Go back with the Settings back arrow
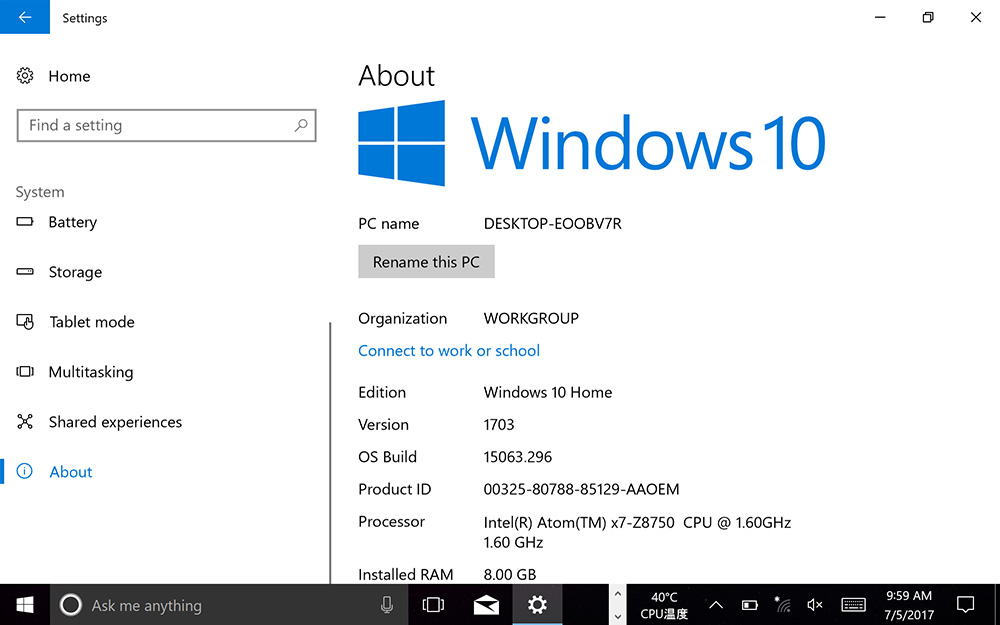 point(25,17)
